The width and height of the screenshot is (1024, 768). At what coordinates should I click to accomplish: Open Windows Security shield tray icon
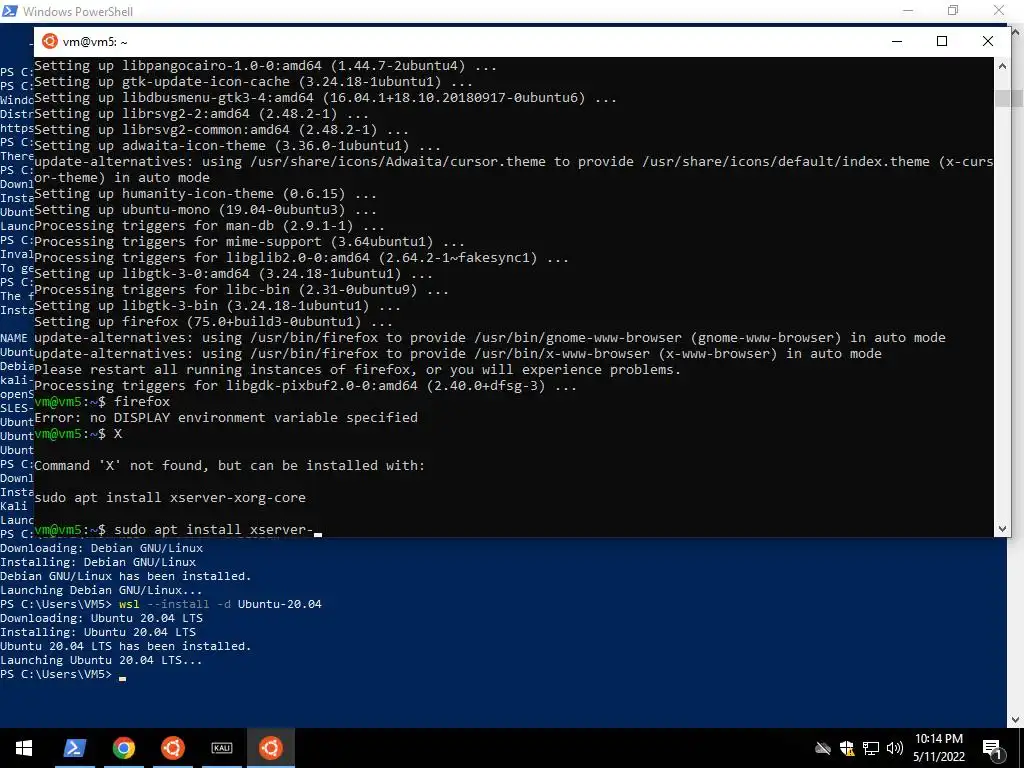pyautogui.click(x=847, y=748)
